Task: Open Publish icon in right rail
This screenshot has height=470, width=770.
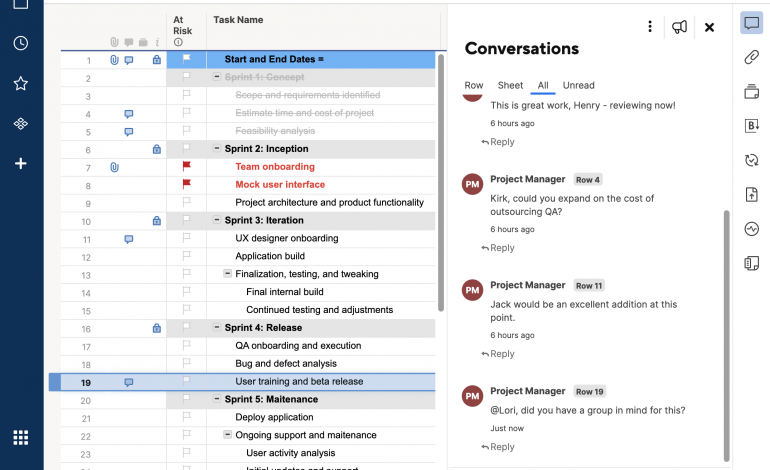Action: click(751, 194)
